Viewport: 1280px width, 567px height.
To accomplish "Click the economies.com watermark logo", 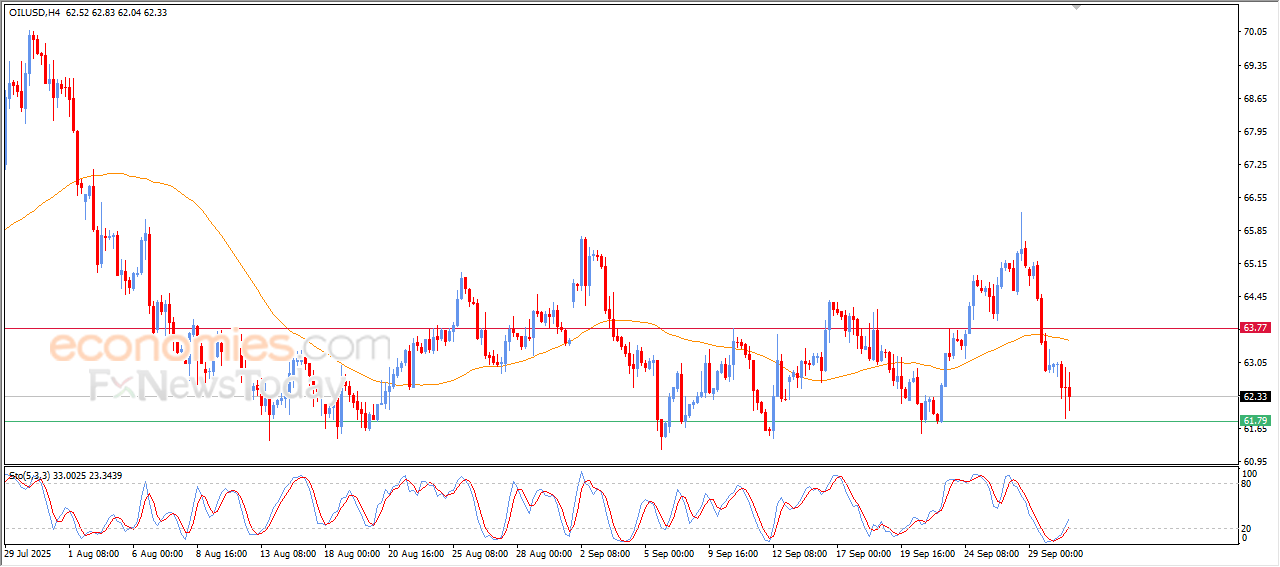I will click(x=218, y=348).
